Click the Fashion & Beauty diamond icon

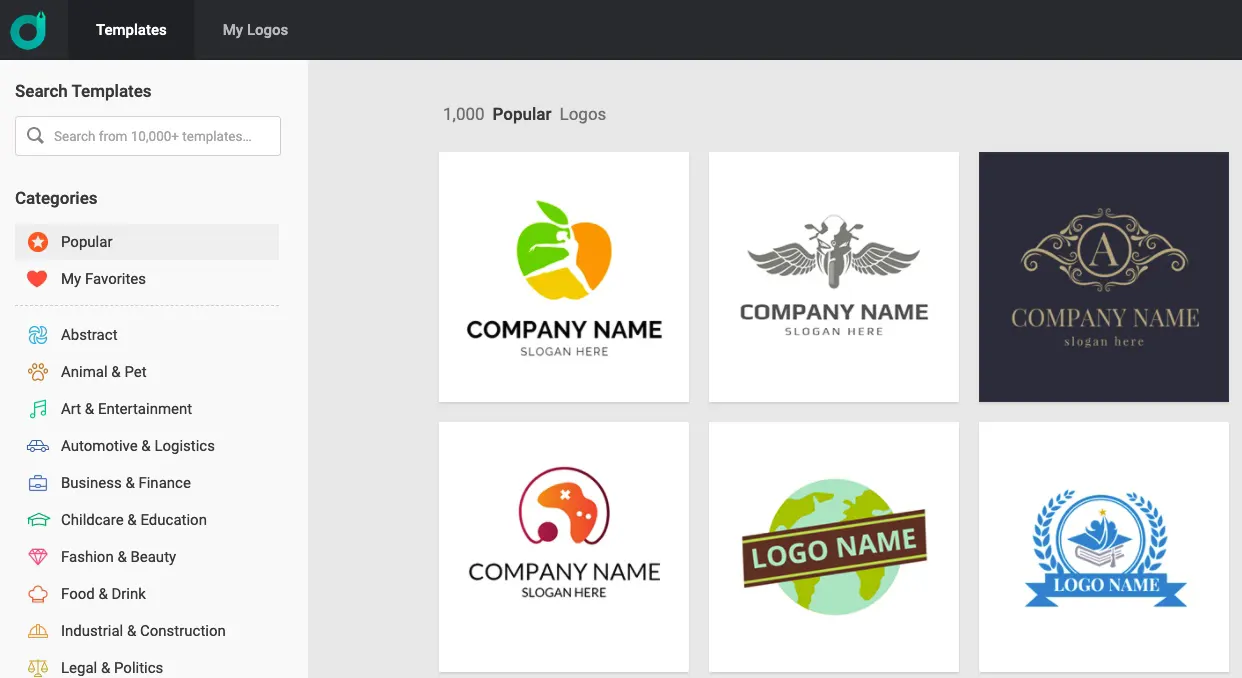38,557
